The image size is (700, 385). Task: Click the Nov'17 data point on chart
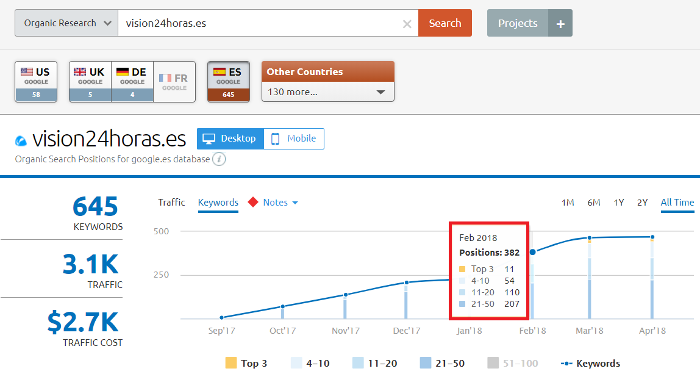346,295
